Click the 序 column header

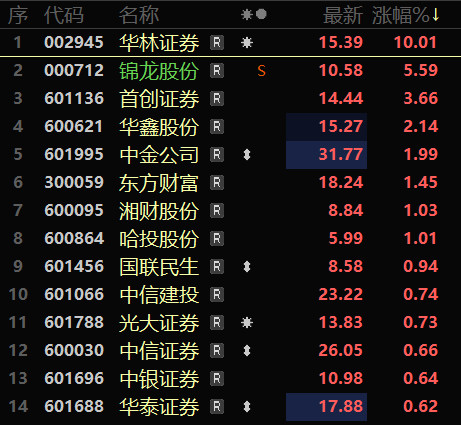tap(18, 15)
